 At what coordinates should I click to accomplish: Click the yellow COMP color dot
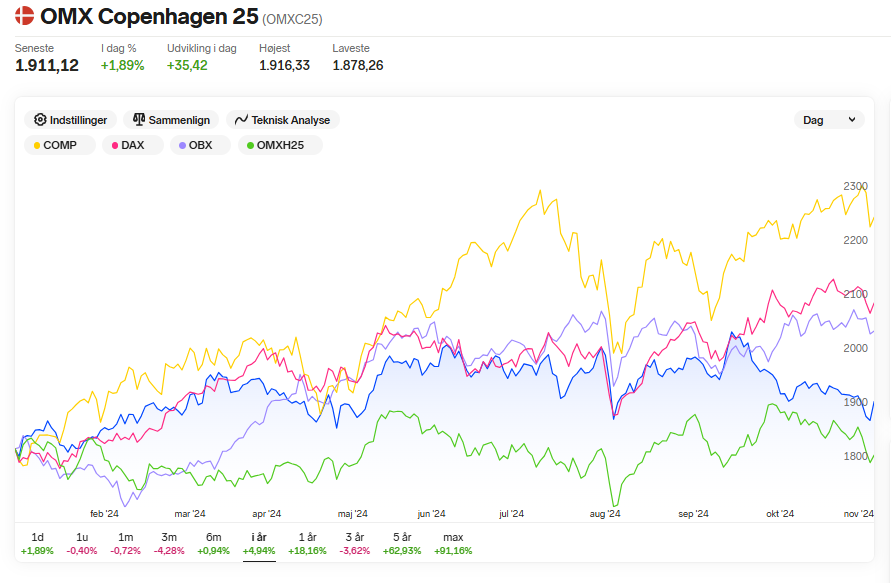coord(37,145)
